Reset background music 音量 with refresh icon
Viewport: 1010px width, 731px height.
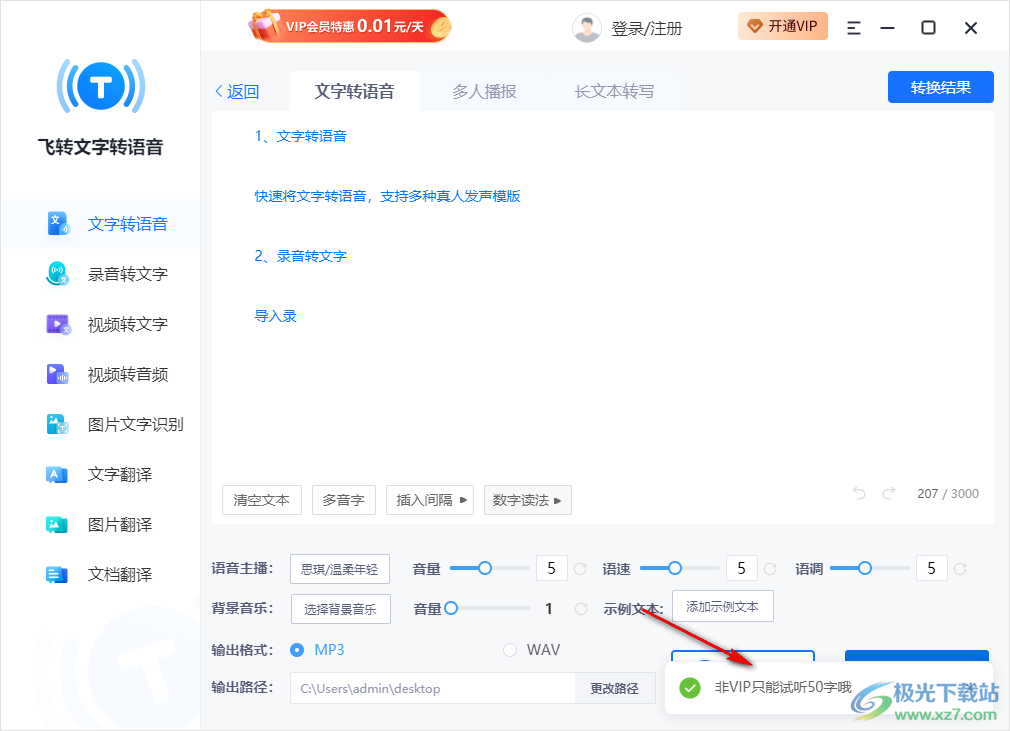pos(581,609)
